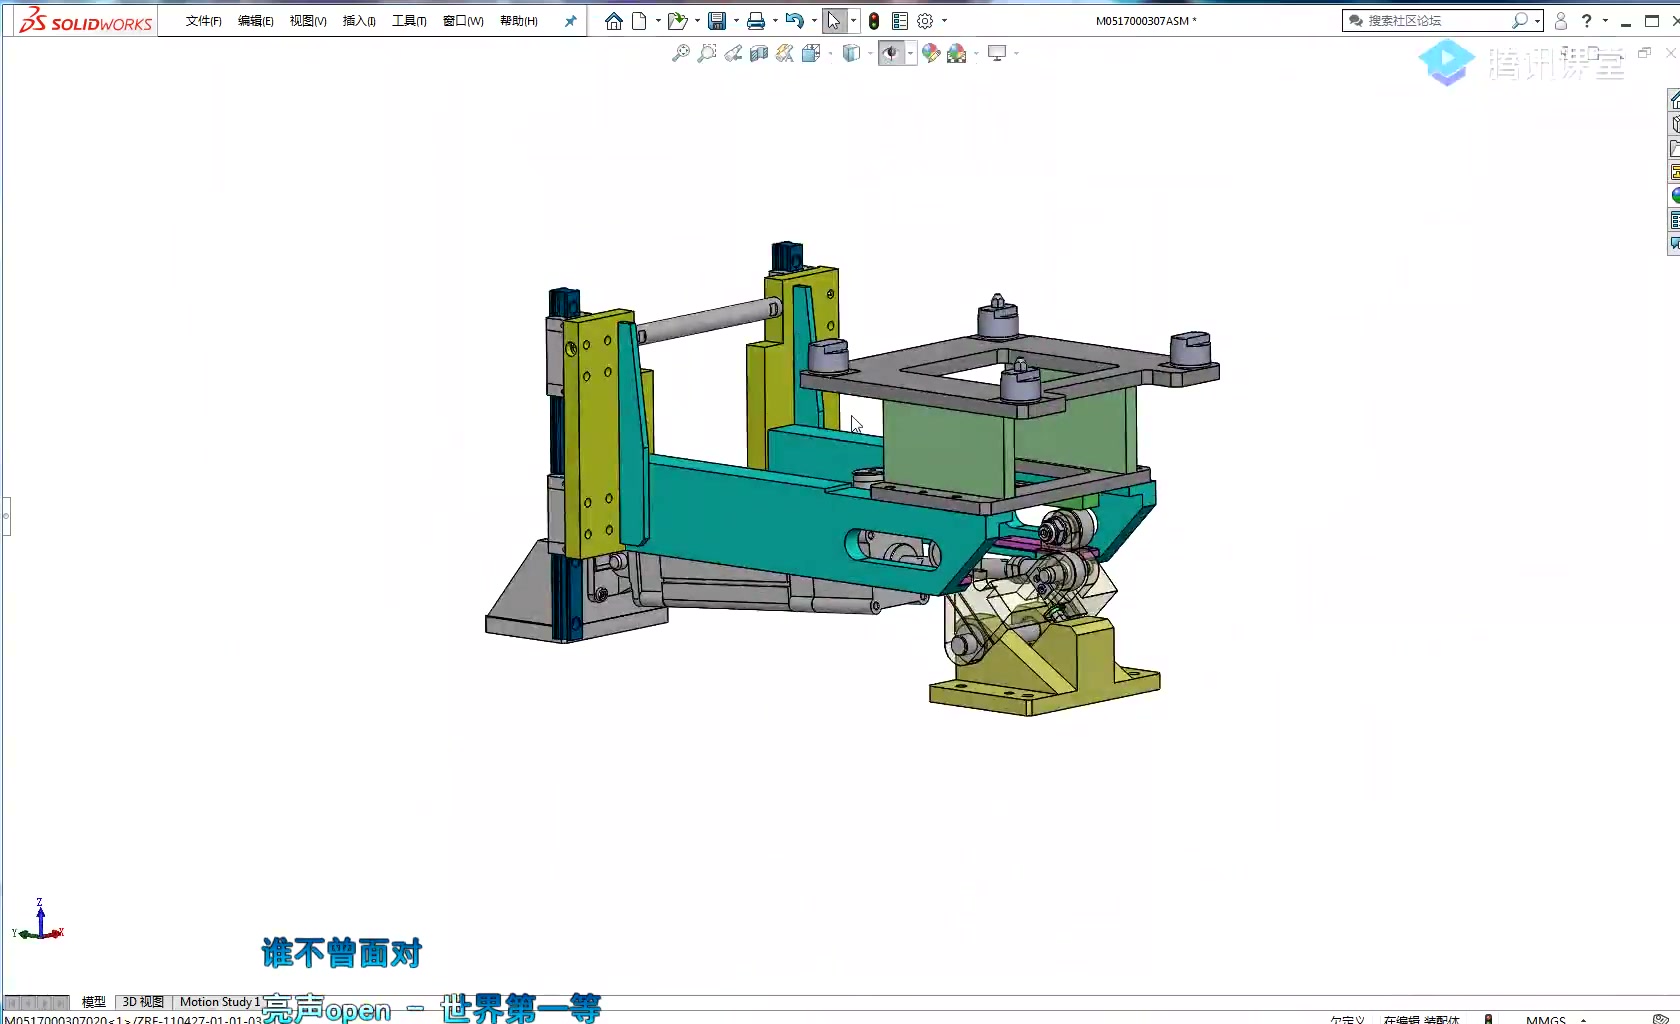Open the Options gear icon
Image resolution: width=1680 pixels, height=1024 pixels.
[926, 21]
